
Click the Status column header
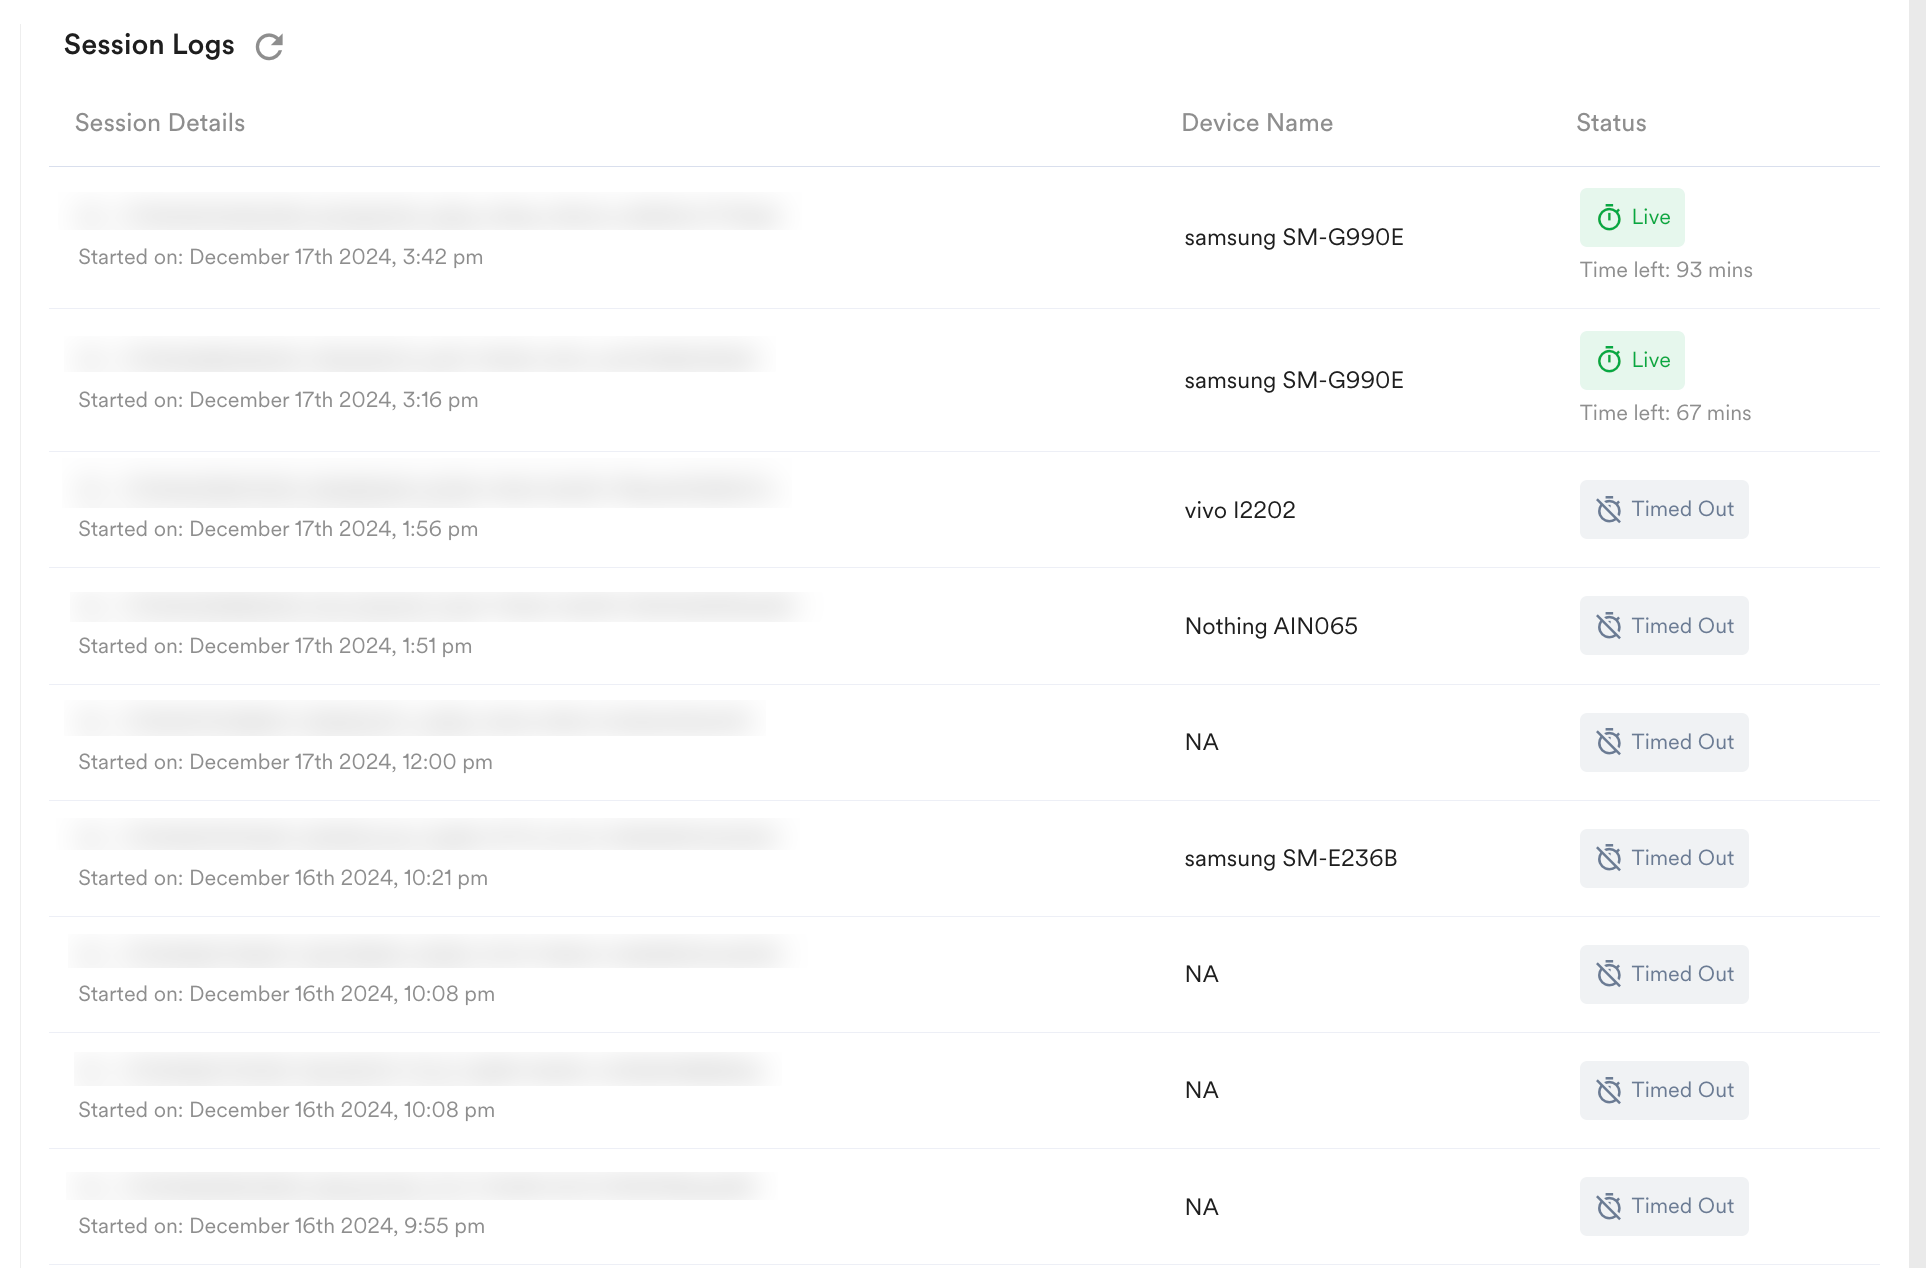pyautogui.click(x=1610, y=123)
